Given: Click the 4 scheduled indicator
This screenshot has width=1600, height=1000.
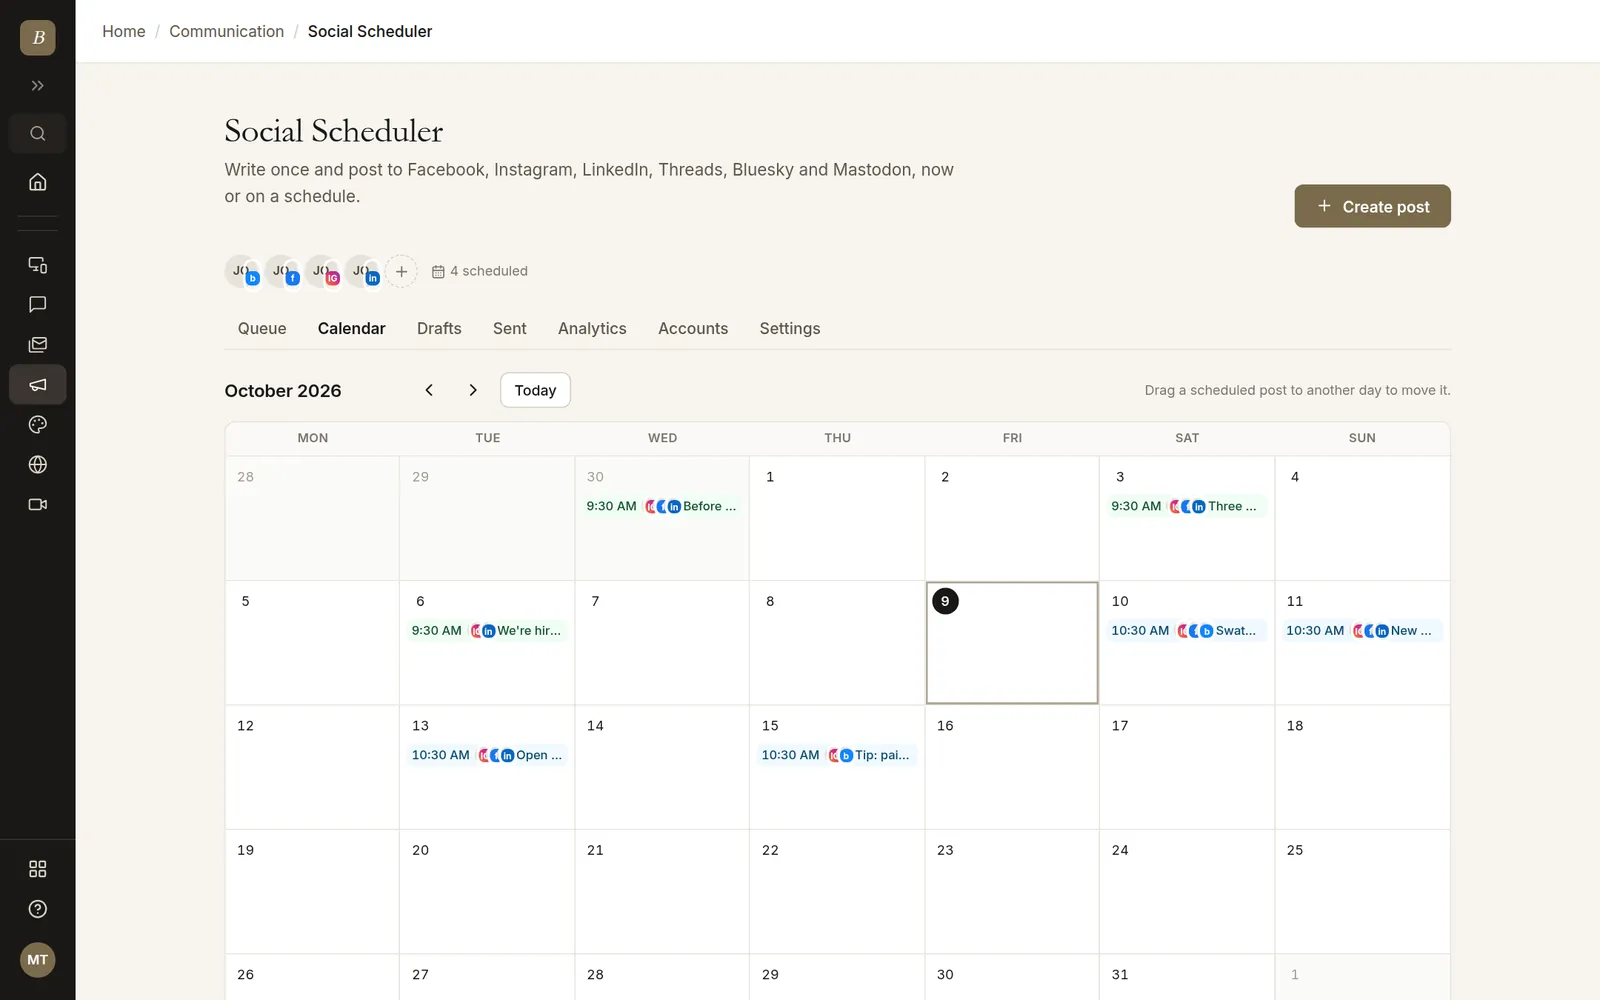Looking at the screenshot, I should [x=480, y=271].
